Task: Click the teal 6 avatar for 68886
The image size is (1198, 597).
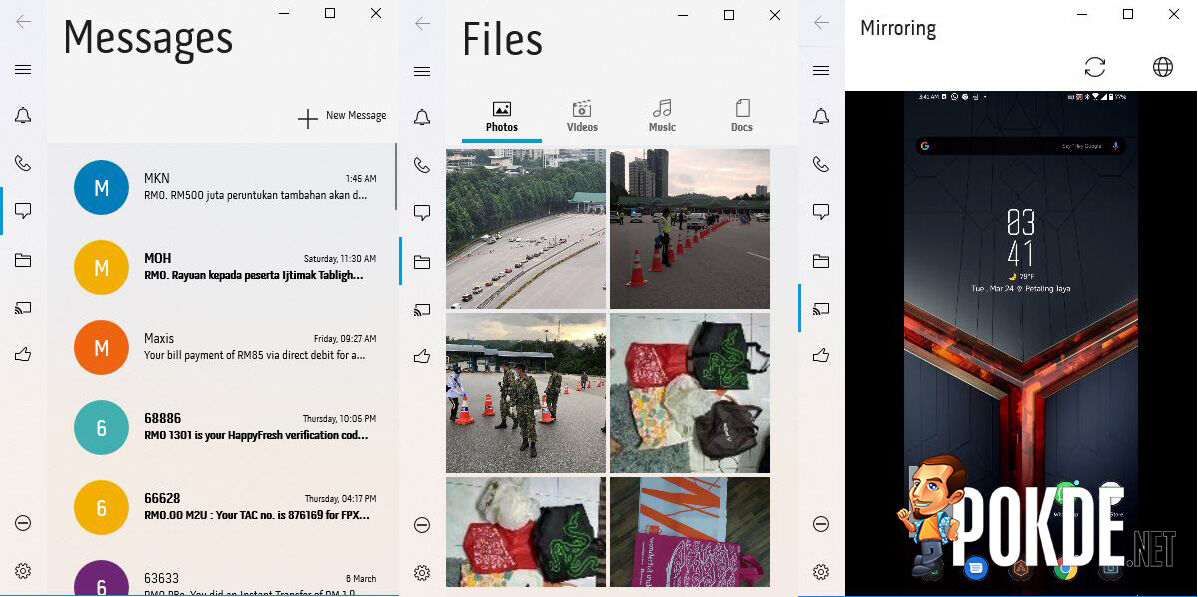Action: click(102, 427)
